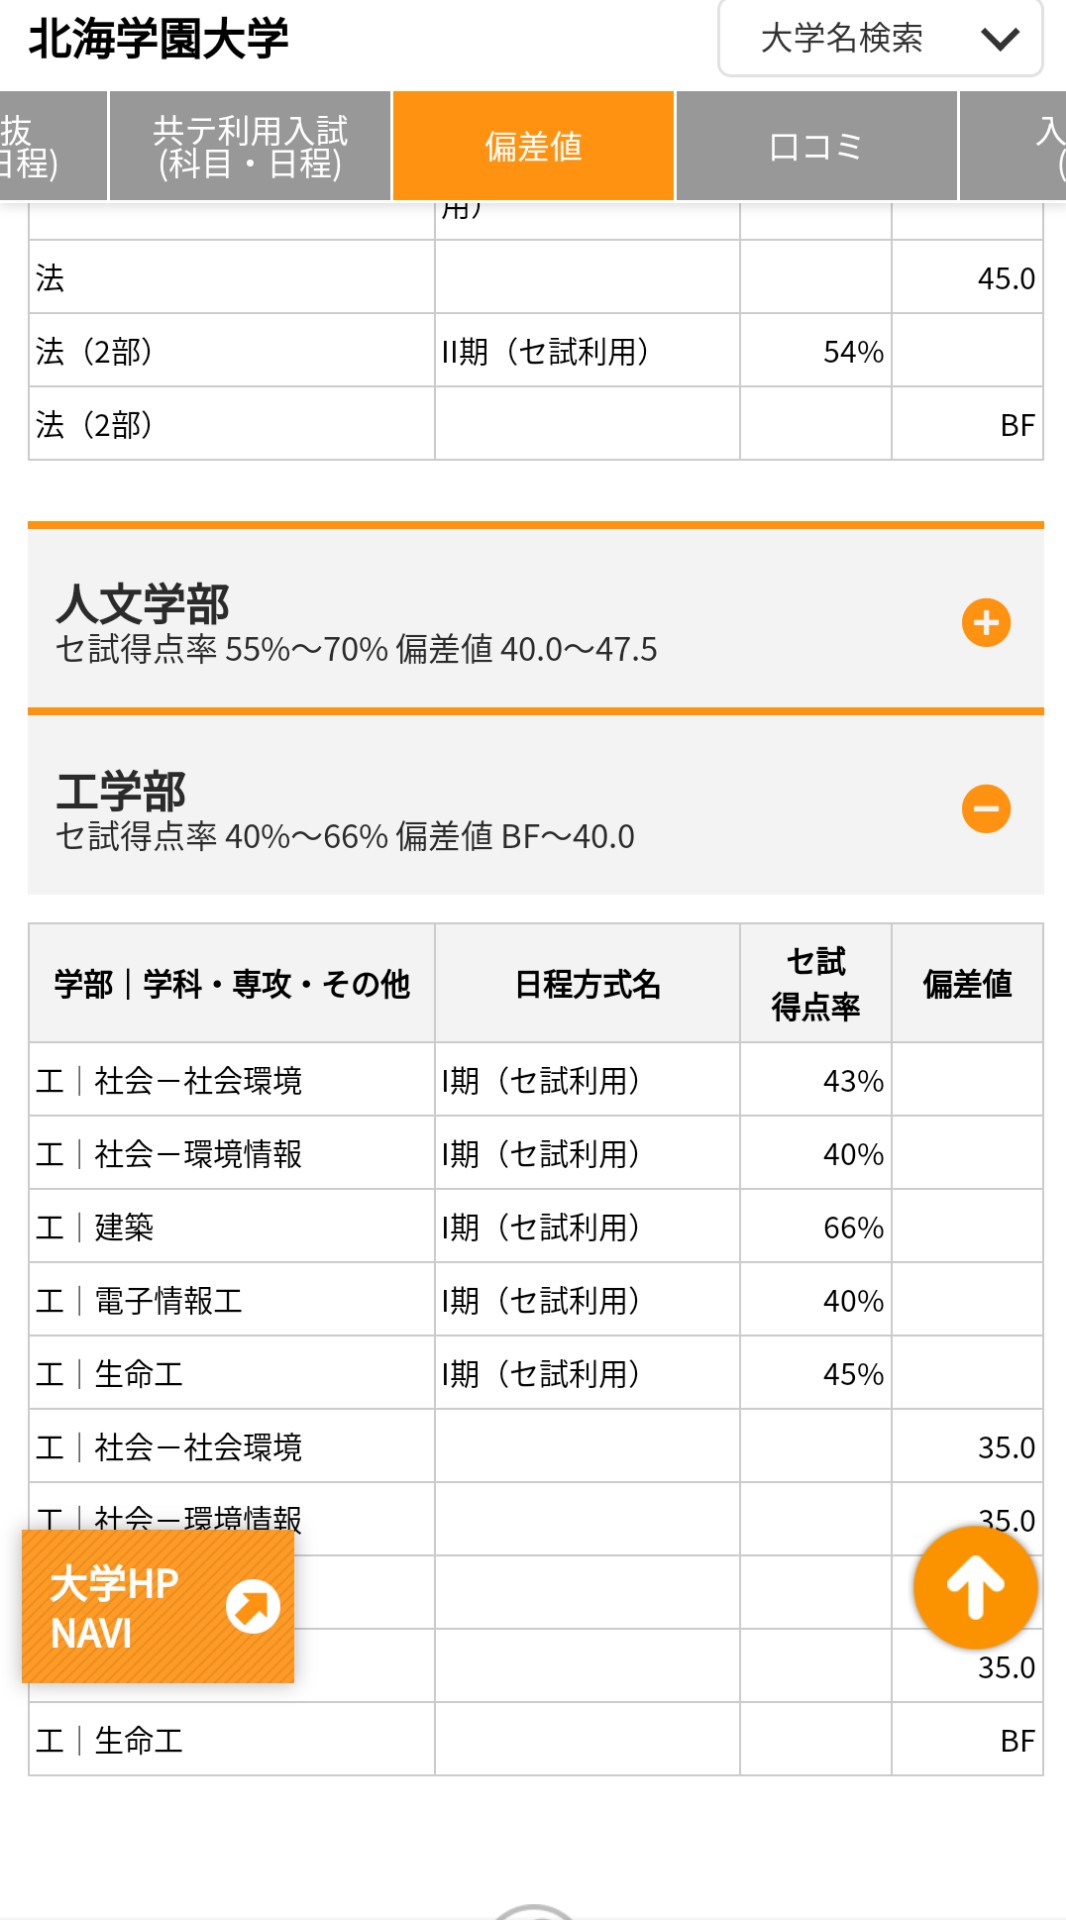
Task: Select the 偏差値 tab
Action: (533, 147)
